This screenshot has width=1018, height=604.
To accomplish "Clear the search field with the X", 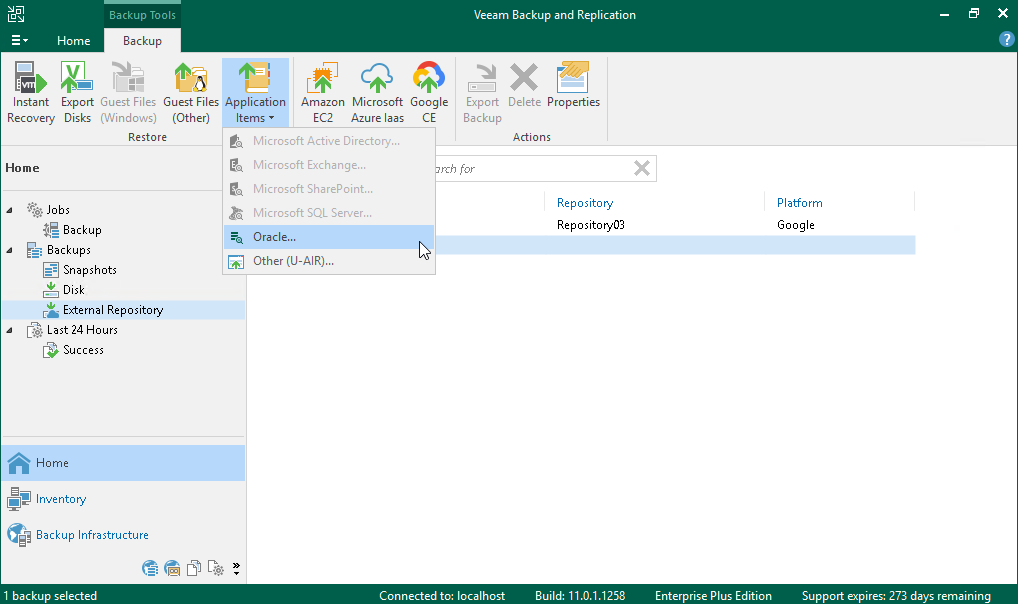I will pyautogui.click(x=641, y=169).
